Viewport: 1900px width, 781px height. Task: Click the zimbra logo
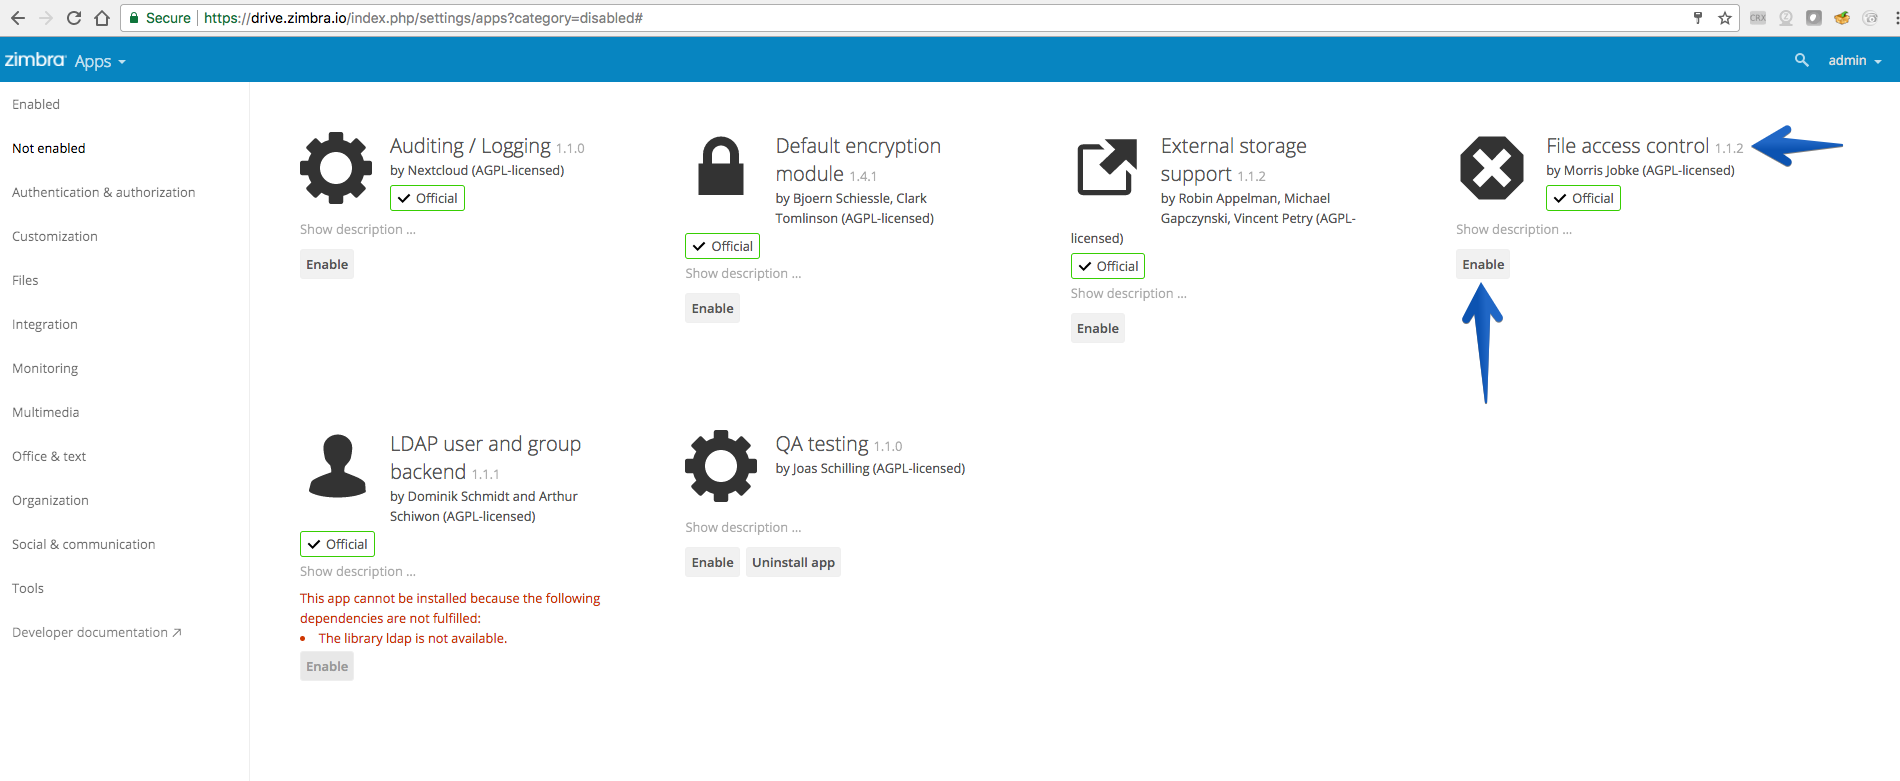(35, 60)
